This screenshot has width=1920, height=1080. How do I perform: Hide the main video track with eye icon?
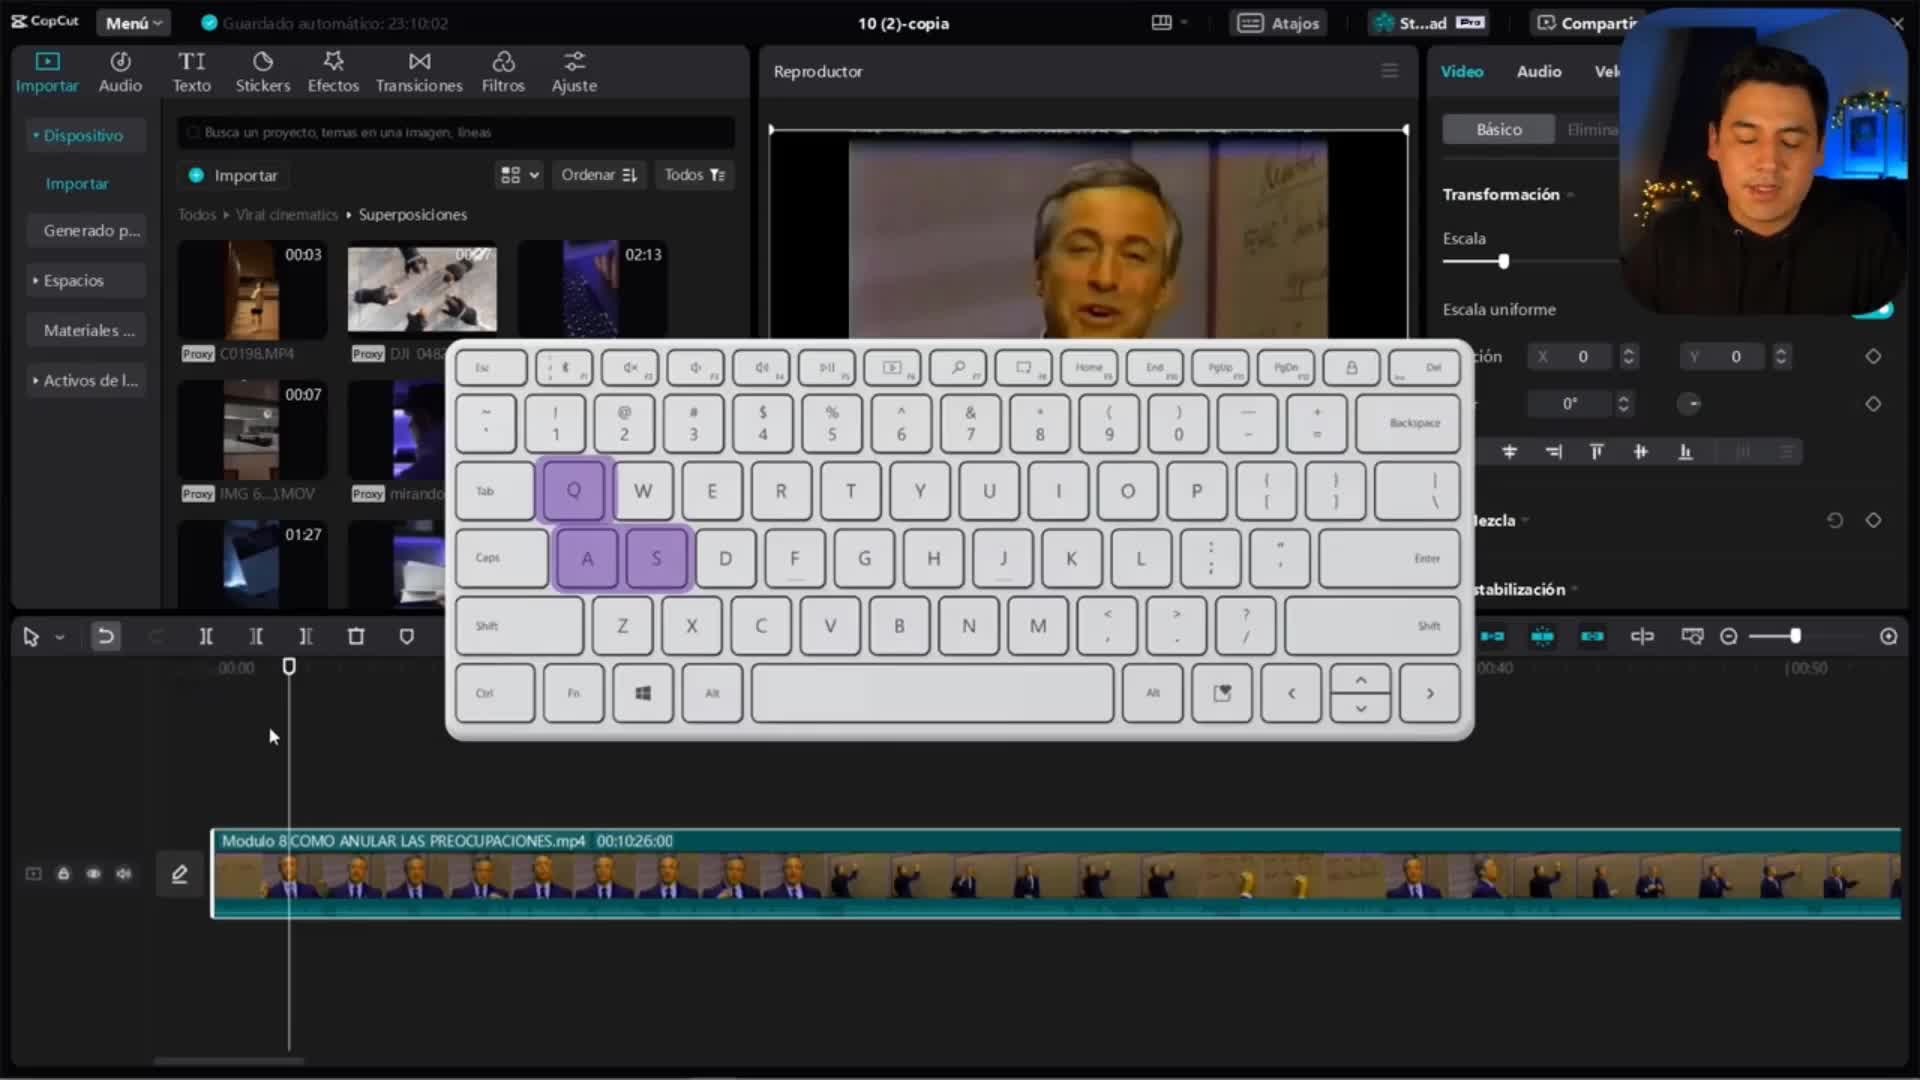[x=93, y=874]
